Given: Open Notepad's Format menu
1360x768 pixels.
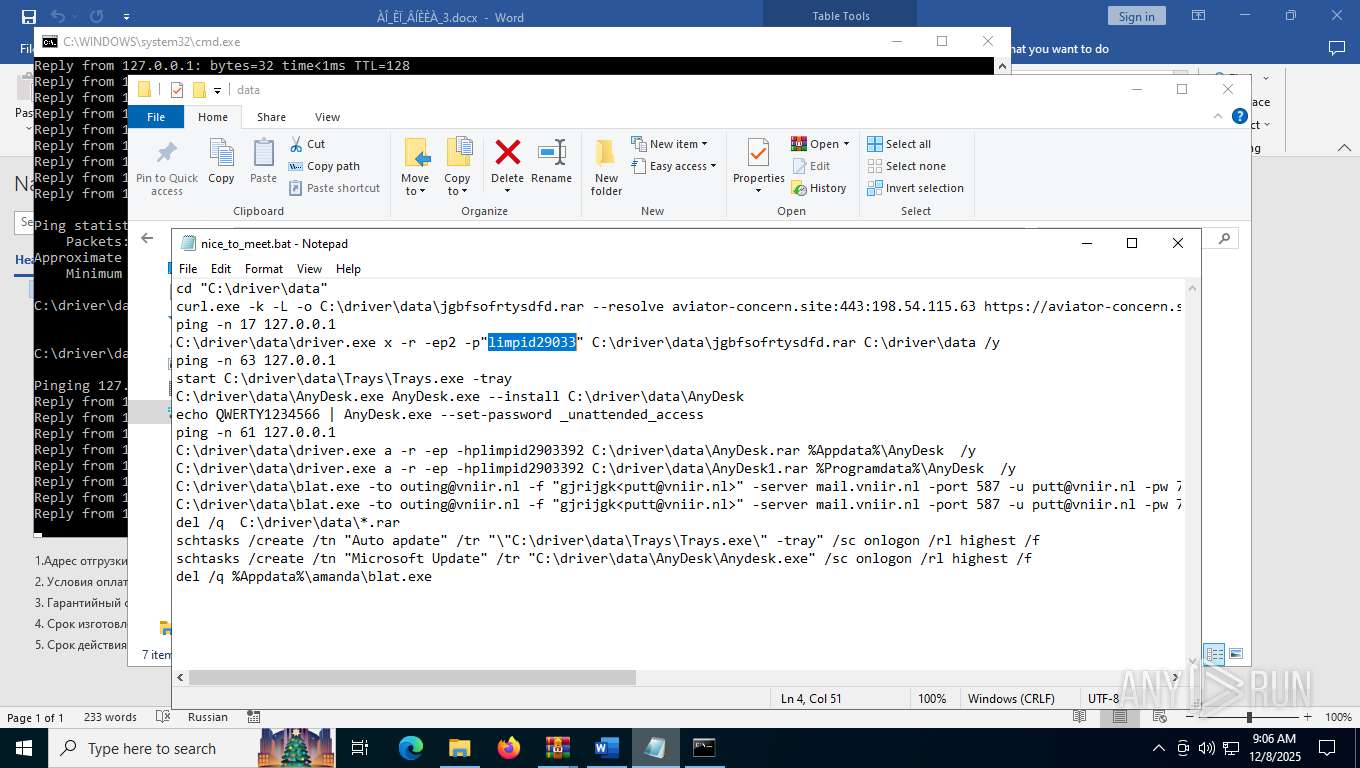Looking at the screenshot, I should coord(264,269).
